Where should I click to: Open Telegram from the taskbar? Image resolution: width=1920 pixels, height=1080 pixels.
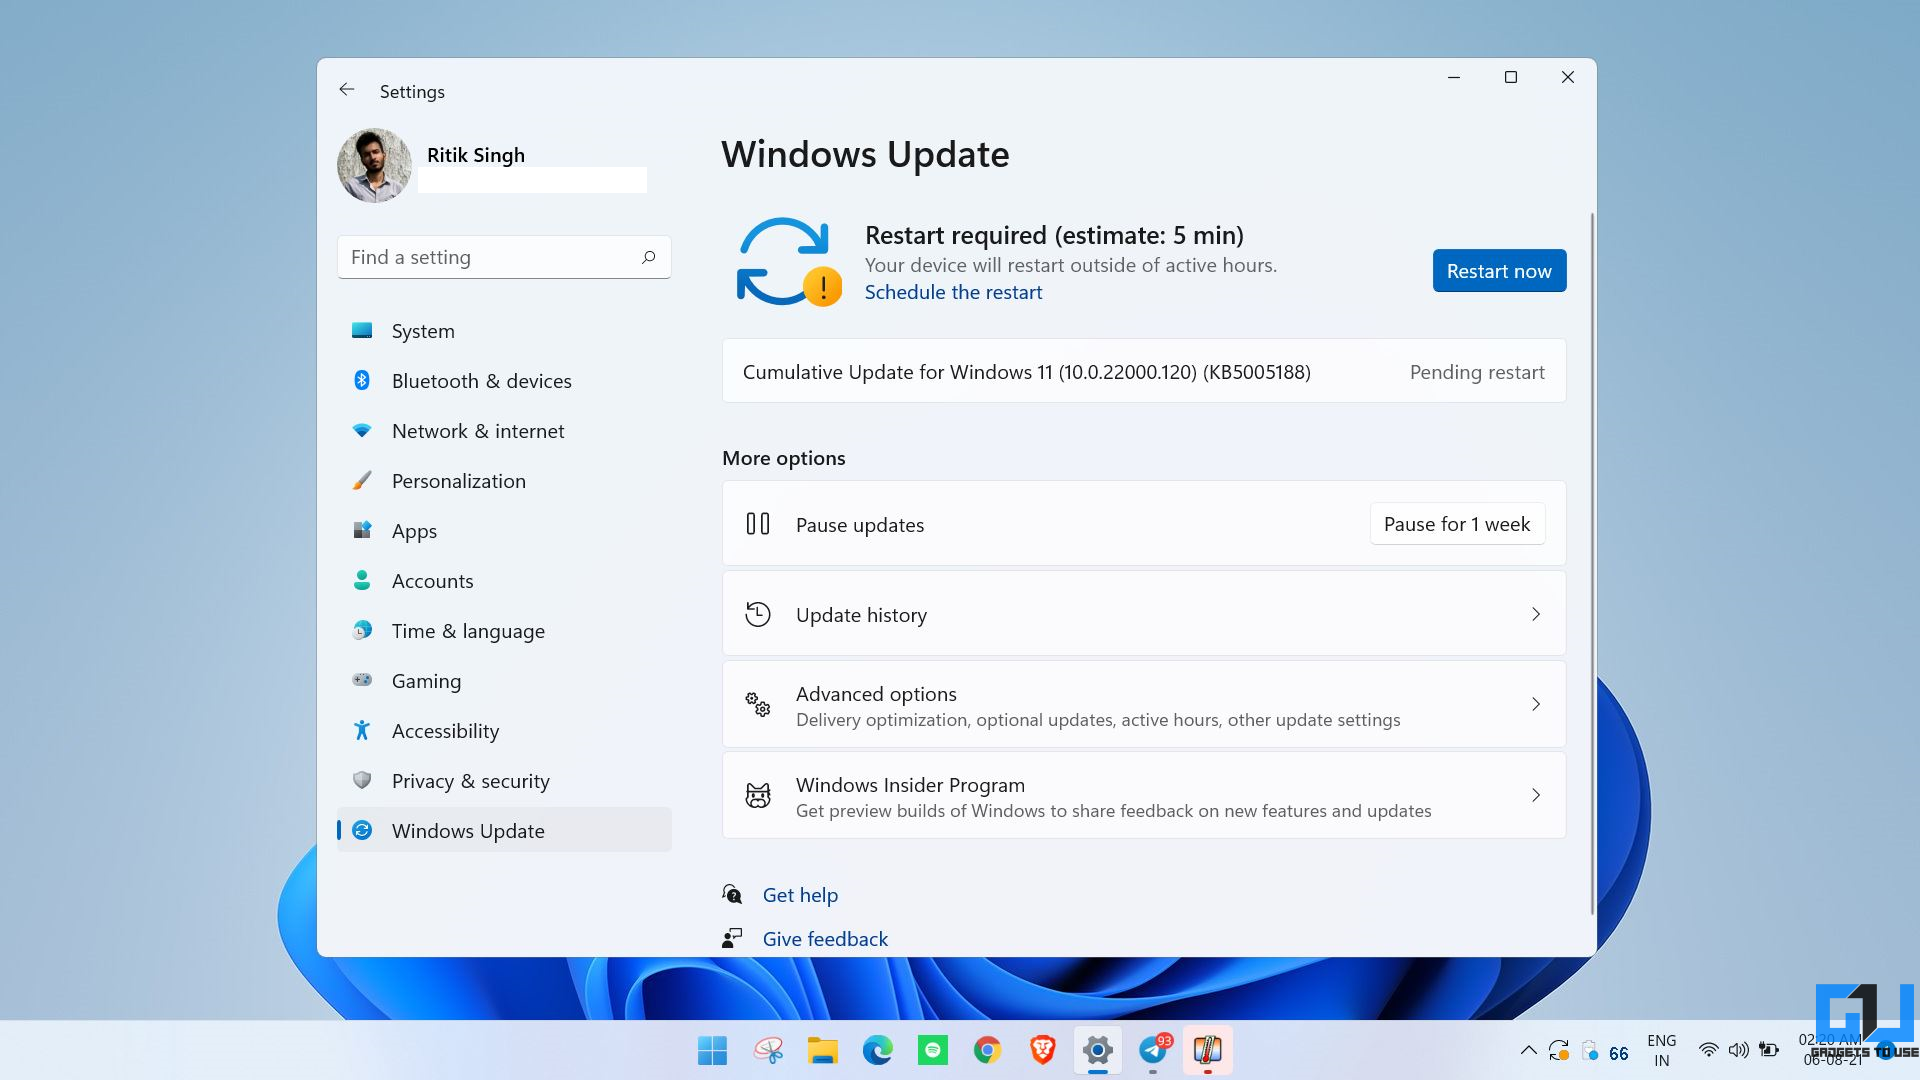pos(1153,1050)
